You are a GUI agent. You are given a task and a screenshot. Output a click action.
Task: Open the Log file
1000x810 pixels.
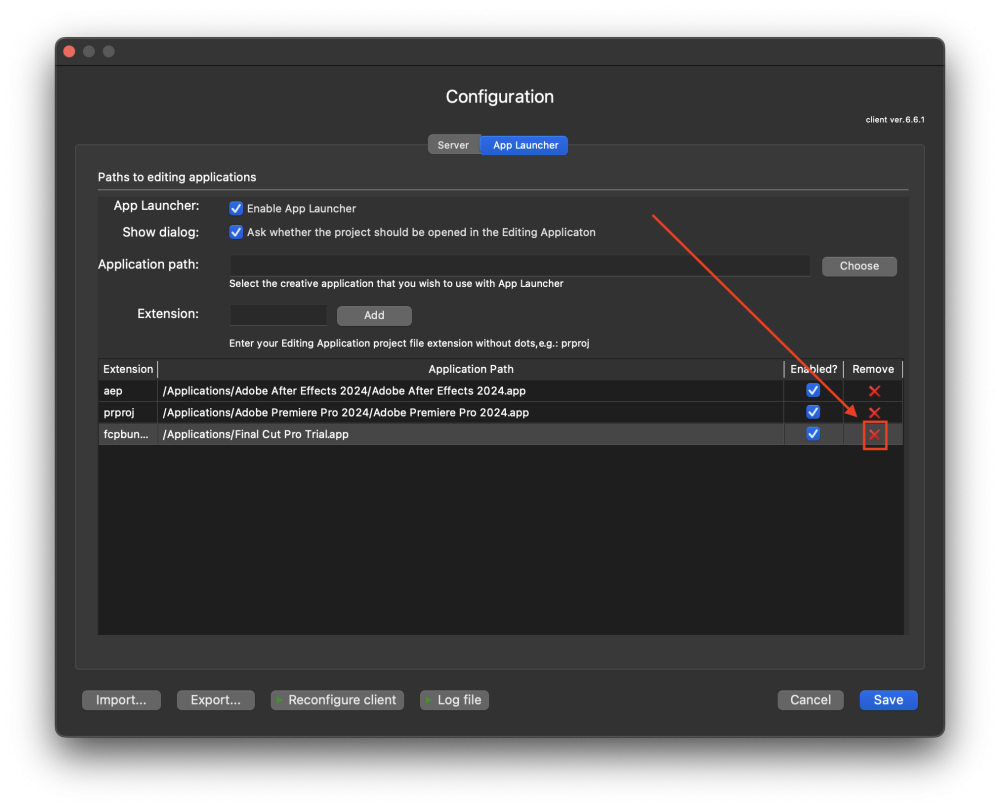tap(454, 700)
